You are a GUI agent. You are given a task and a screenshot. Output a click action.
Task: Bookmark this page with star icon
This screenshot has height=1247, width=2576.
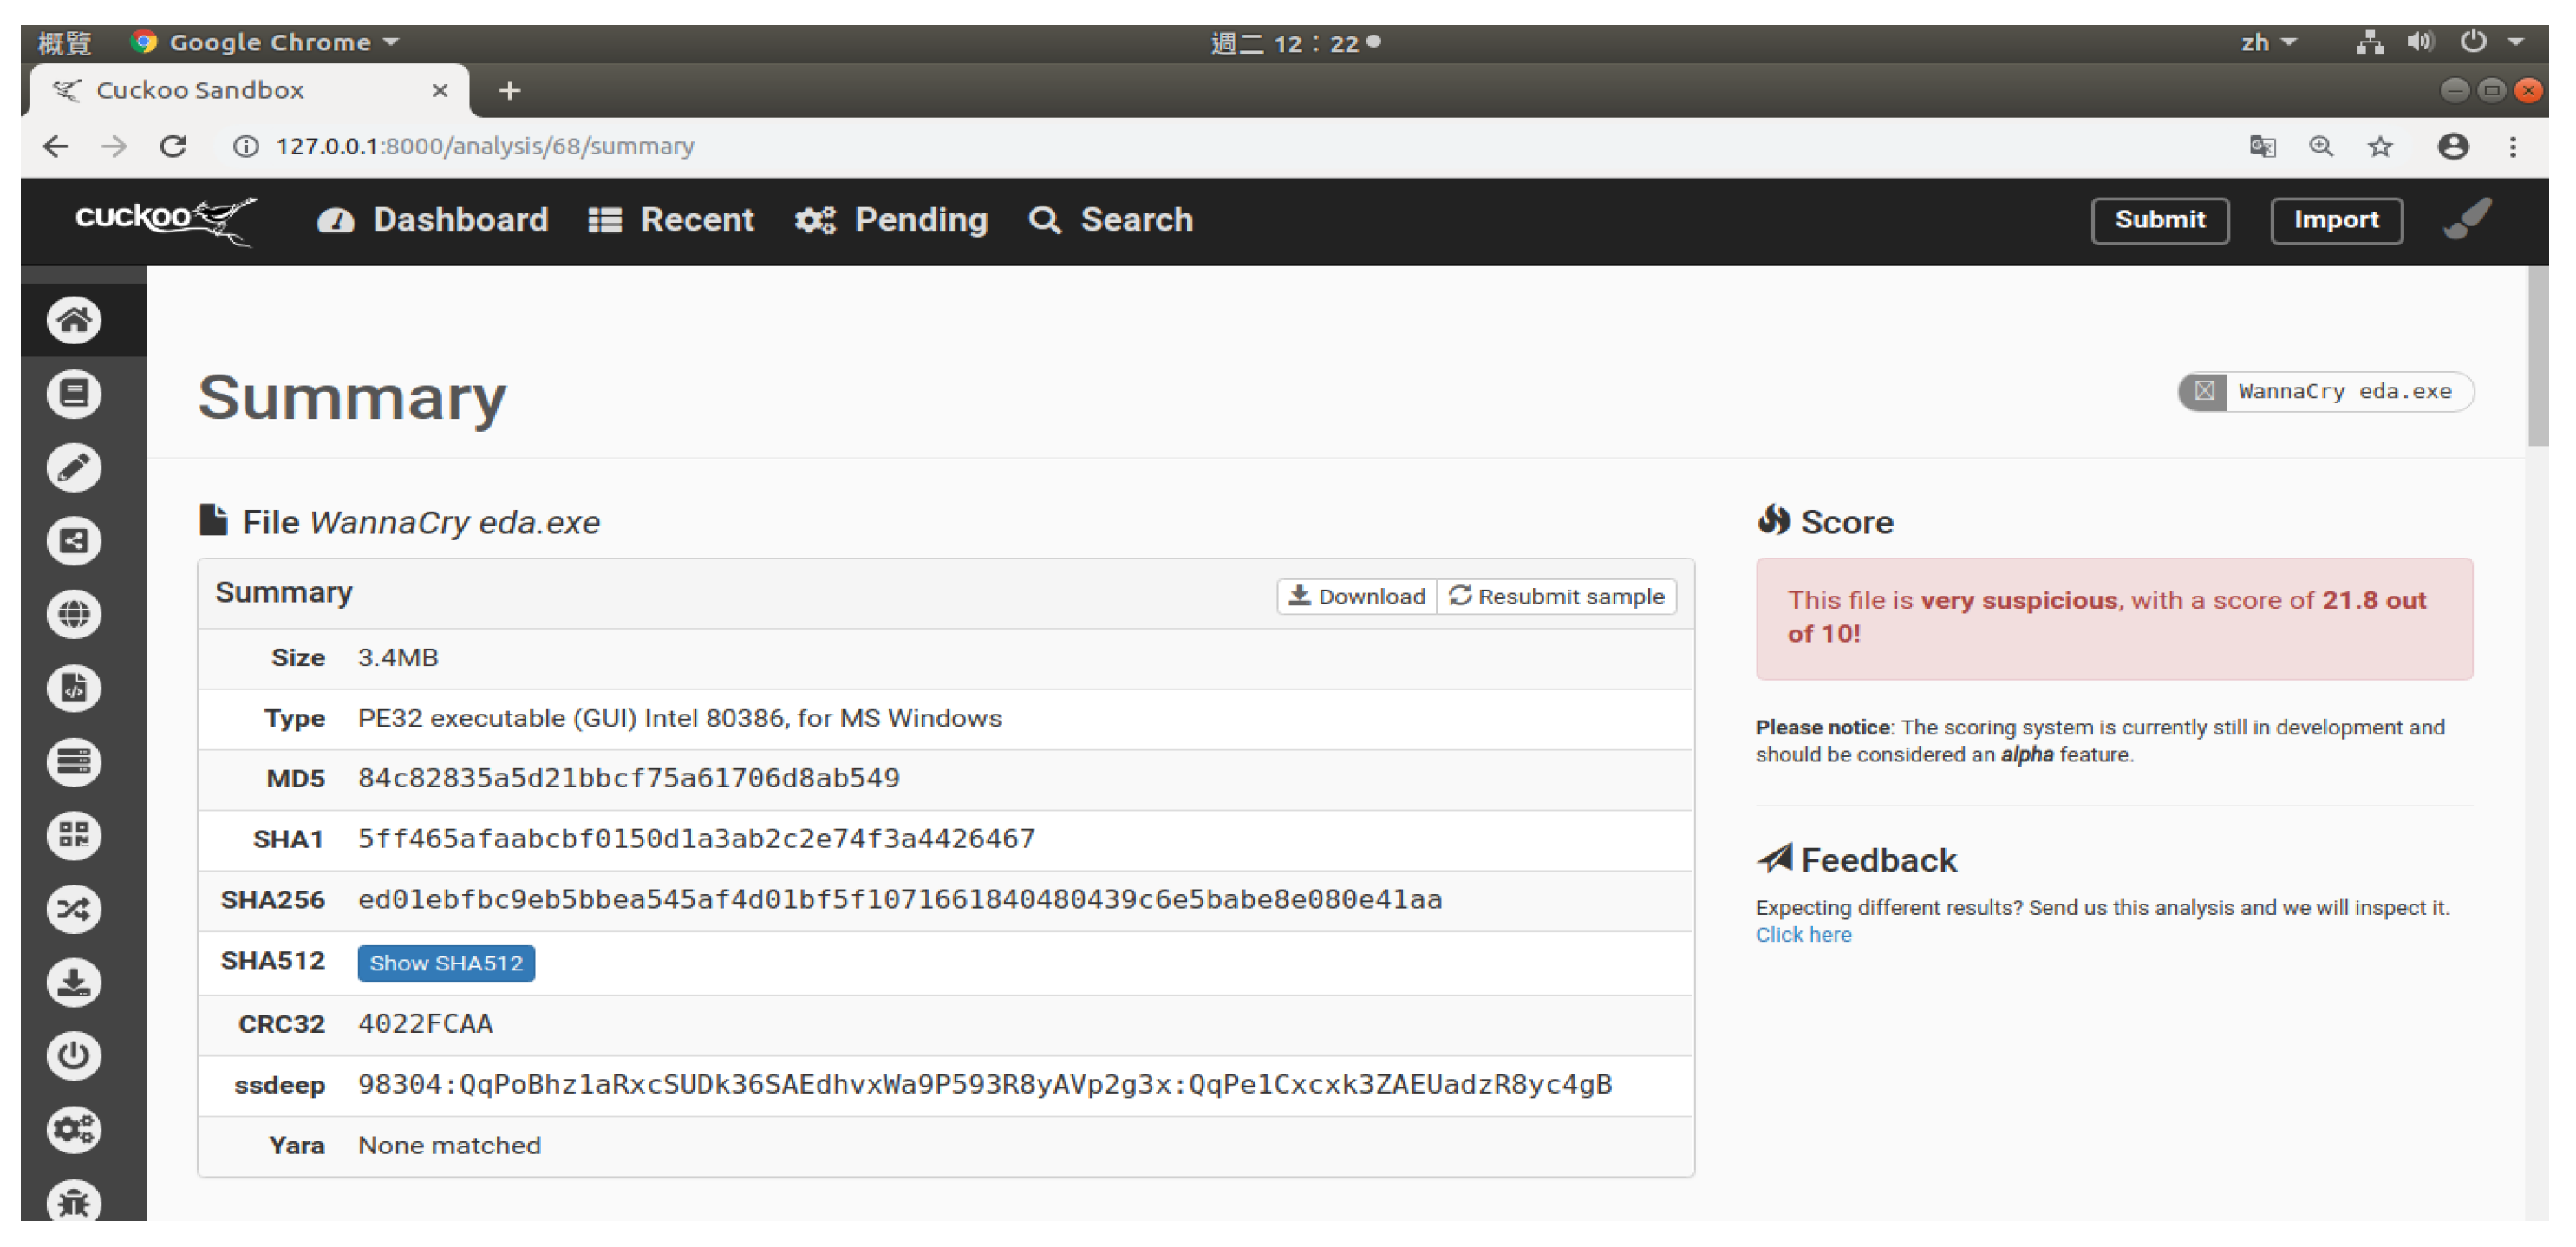(2379, 147)
